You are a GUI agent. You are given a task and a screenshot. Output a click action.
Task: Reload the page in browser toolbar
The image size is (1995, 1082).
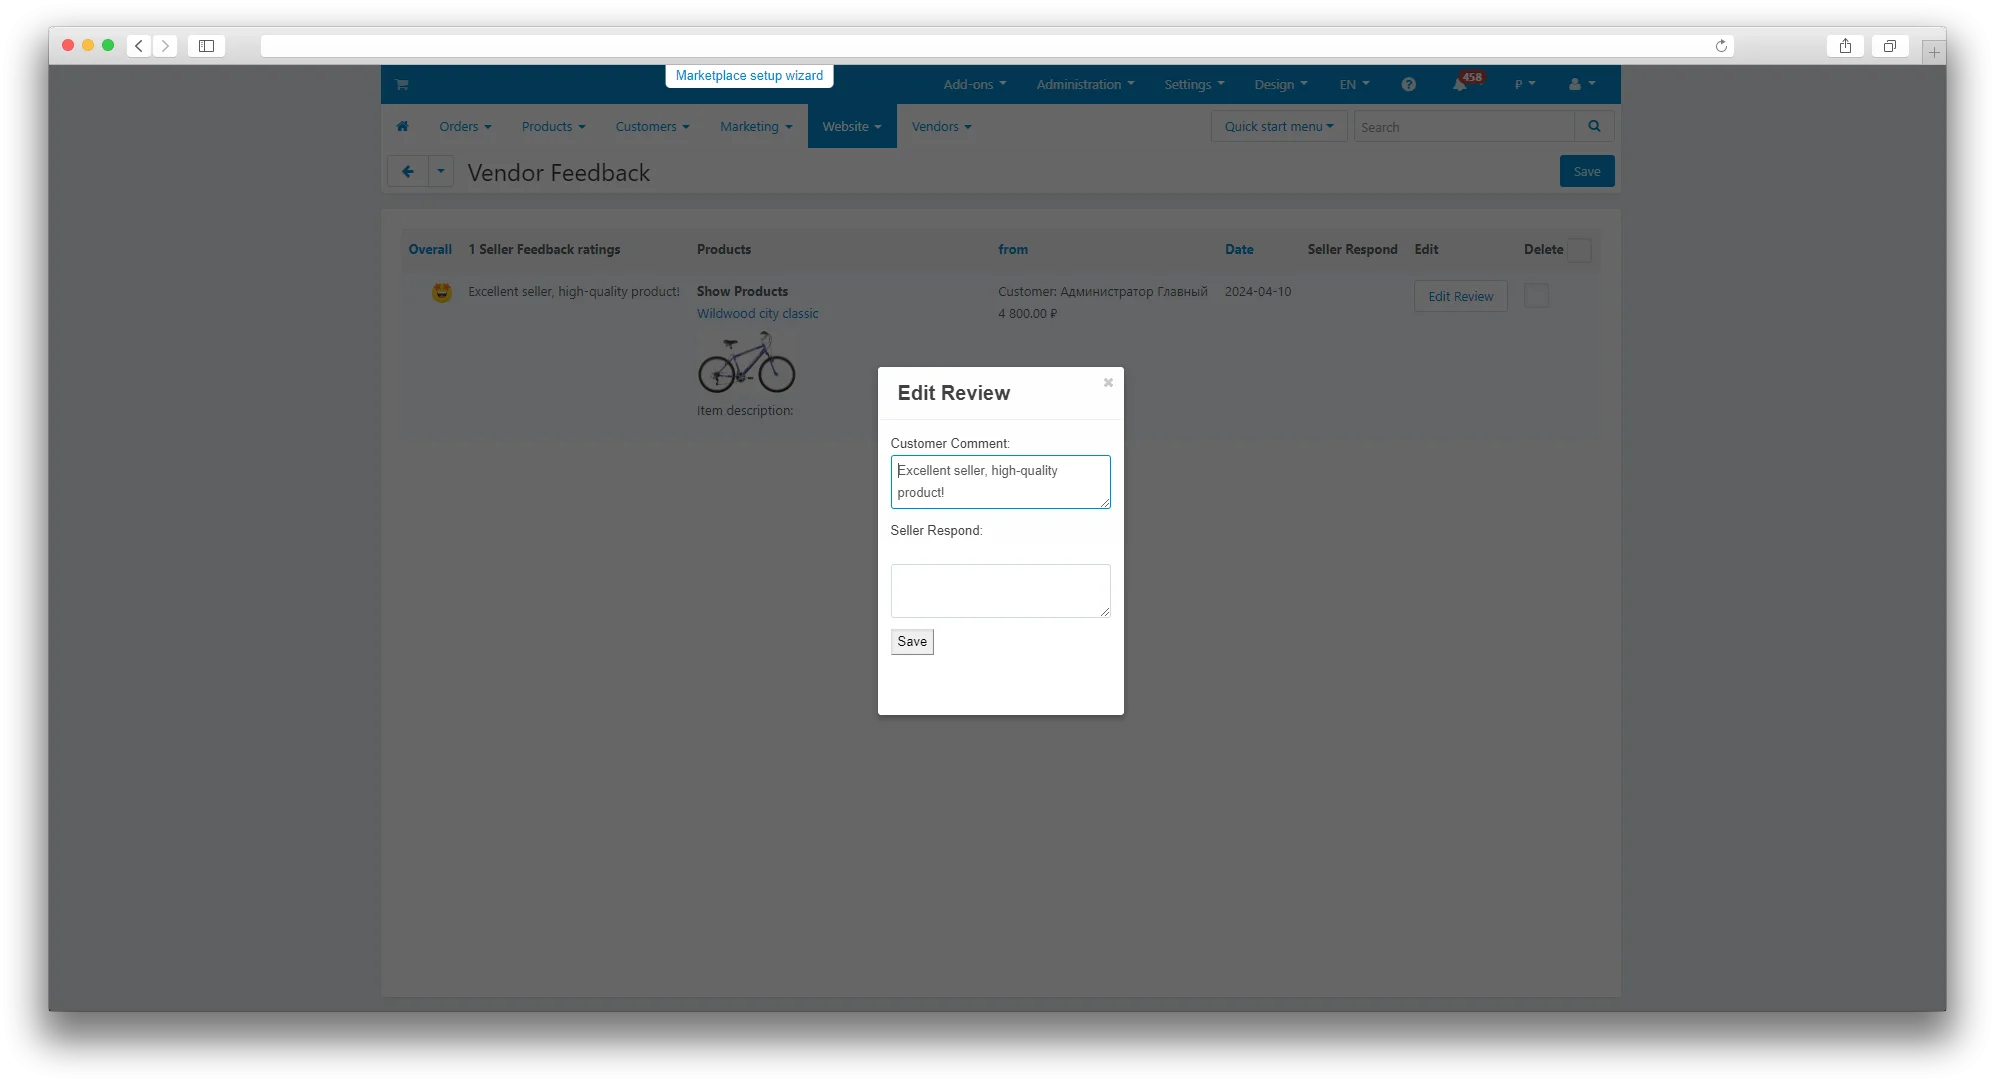pyautogui.click(x=1721, y=46)
